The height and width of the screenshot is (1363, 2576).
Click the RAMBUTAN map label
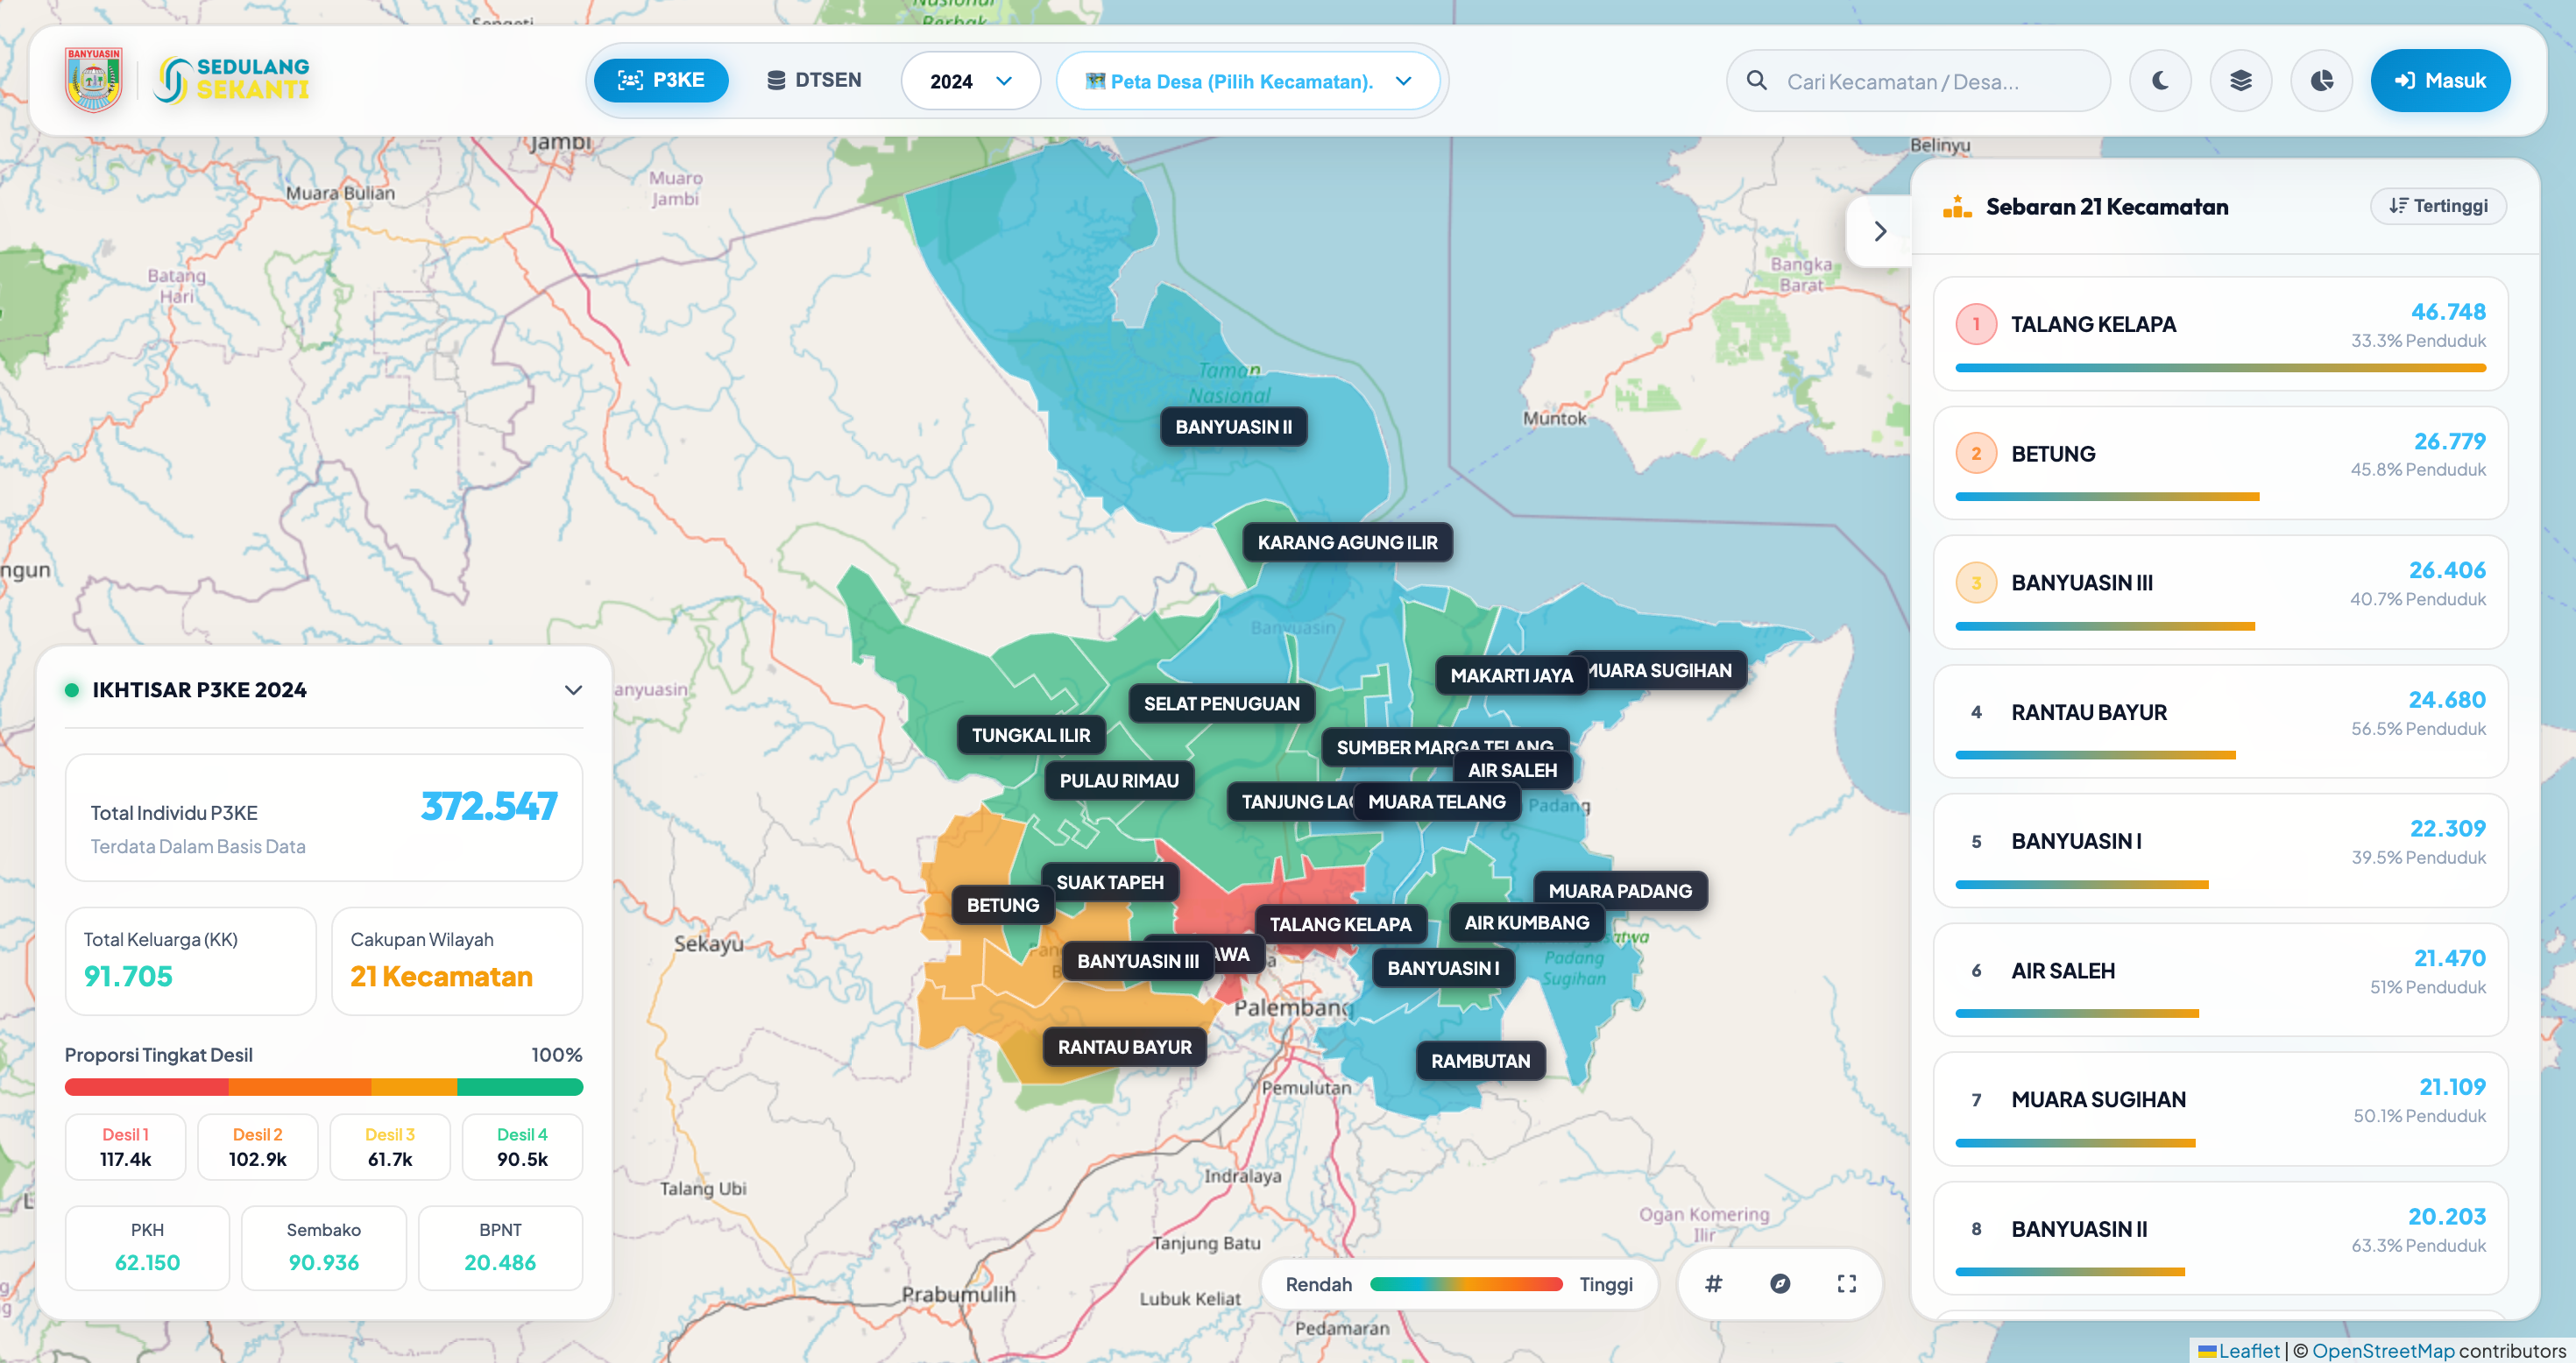1480,1061
